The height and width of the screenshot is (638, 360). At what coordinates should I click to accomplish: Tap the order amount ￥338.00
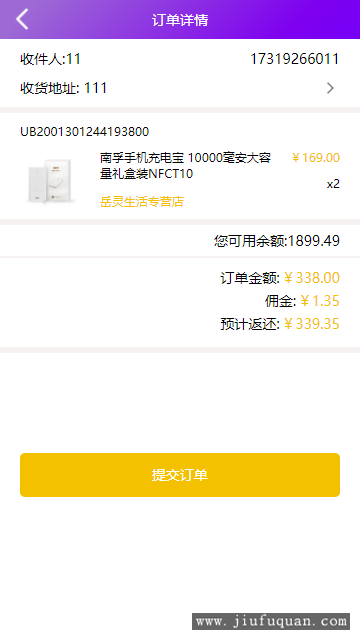point(312,278)
